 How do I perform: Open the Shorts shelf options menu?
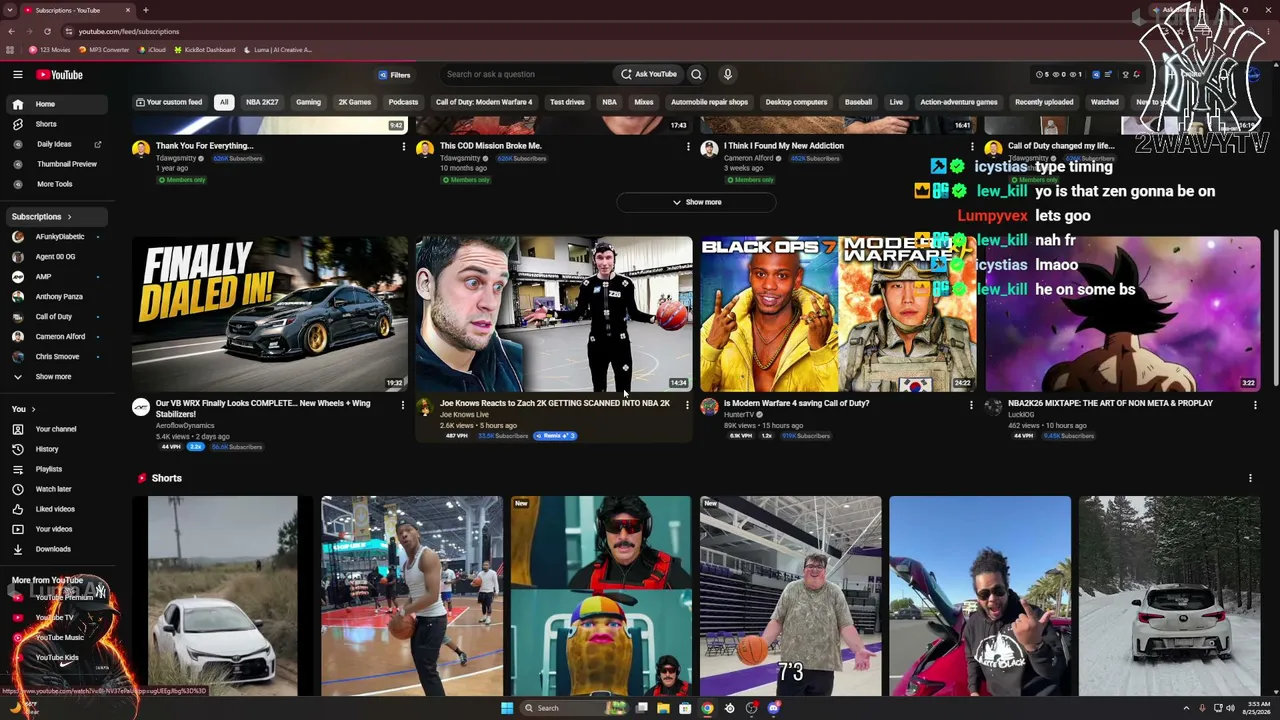point(1250,478)
